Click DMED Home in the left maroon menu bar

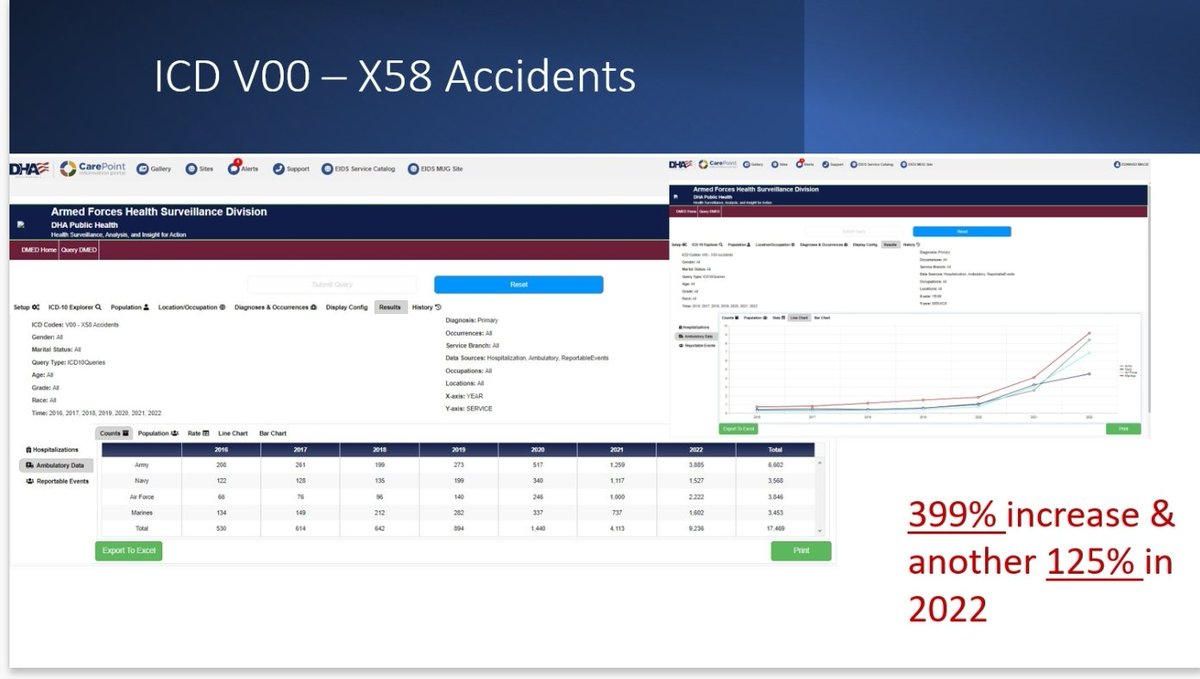tap(39, 249)
